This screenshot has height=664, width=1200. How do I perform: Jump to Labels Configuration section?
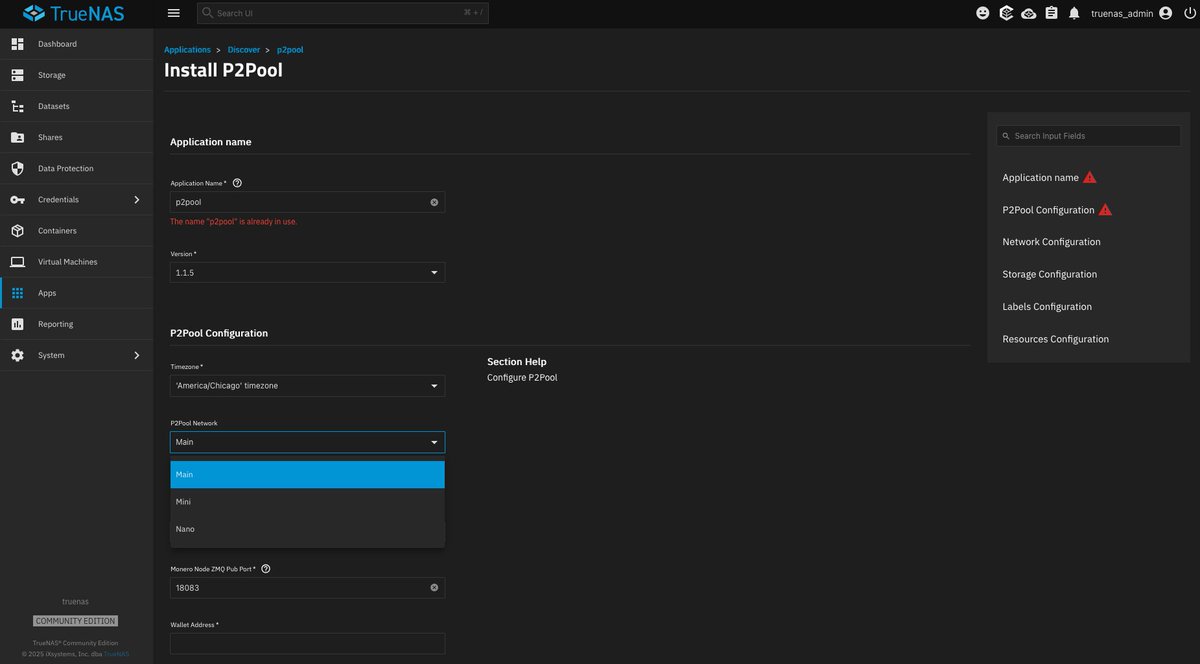click(1047, 307)
